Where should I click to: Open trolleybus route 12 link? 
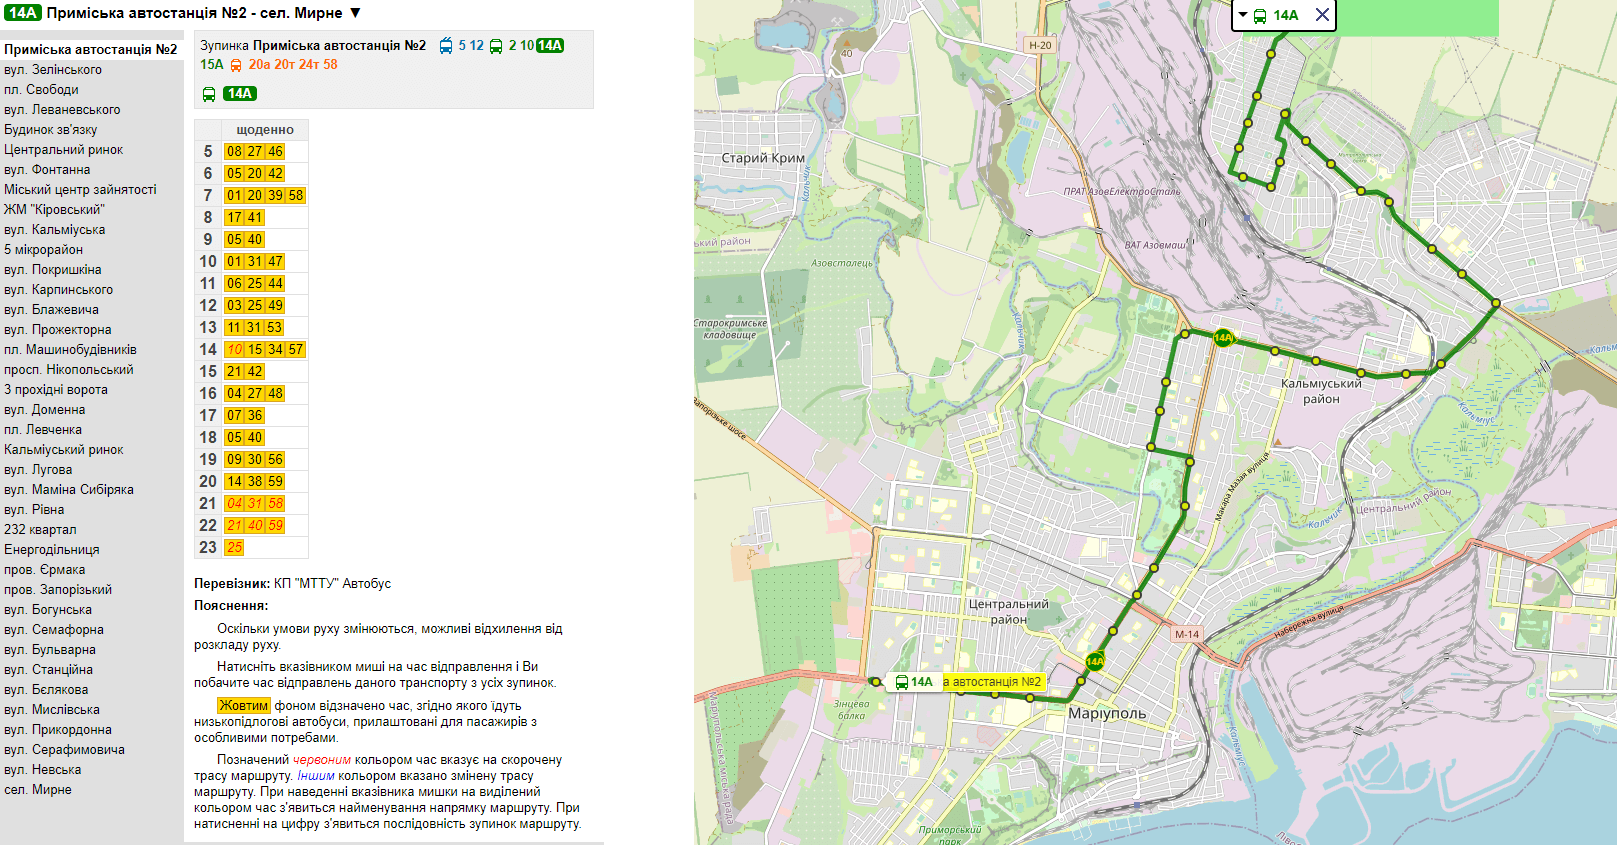tap(477, 46)
